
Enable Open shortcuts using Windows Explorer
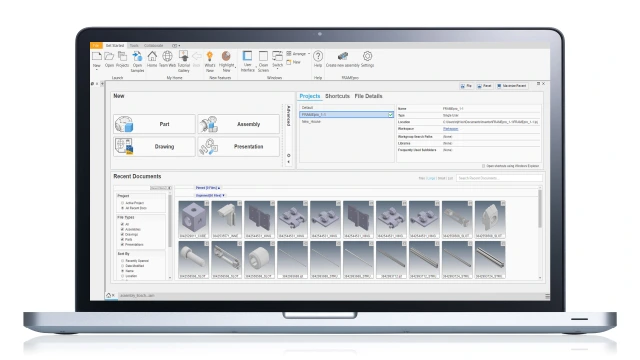[x=484, y=166]
